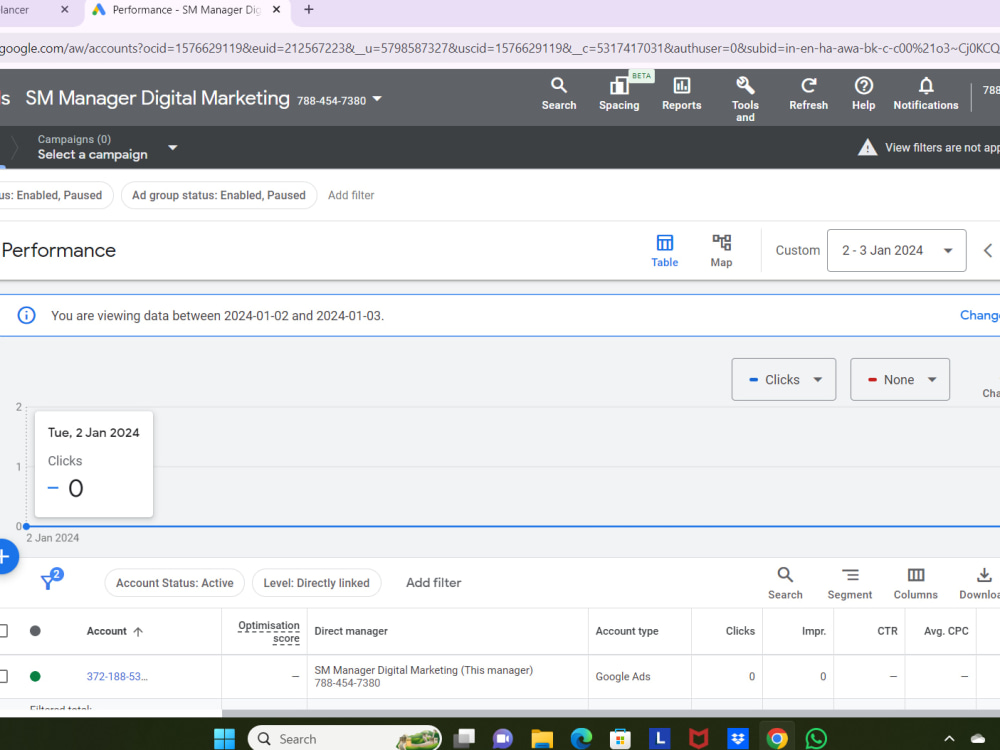Screen dimensions: 1000x750
Task: Open File Explorer from the taskbar
Action: (541, 739)
